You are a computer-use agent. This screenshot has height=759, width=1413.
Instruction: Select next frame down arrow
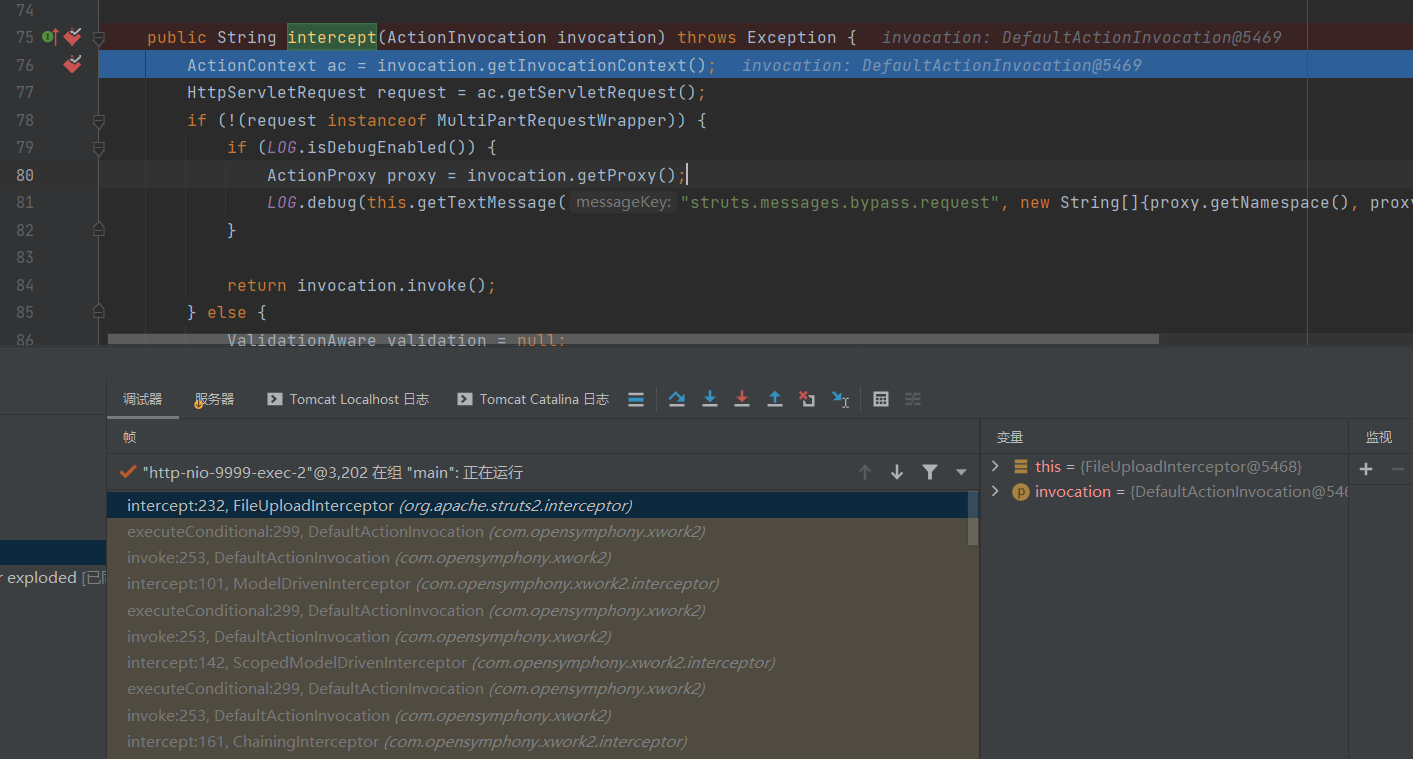[897, 472]
